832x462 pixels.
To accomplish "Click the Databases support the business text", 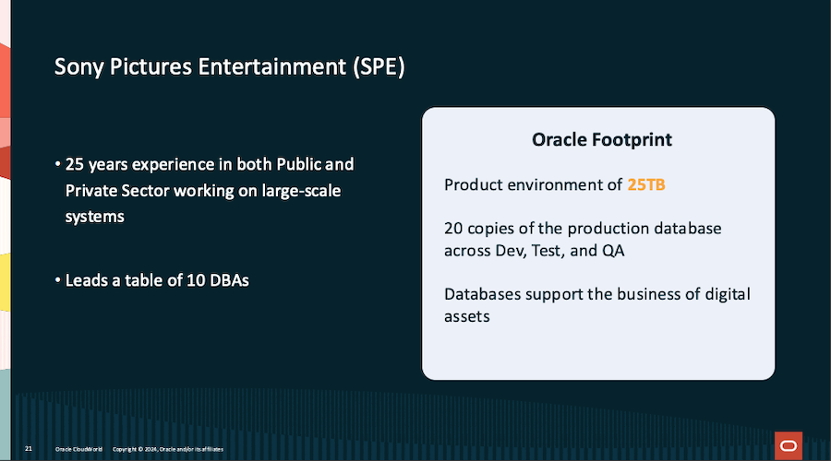I will (596, 294).
